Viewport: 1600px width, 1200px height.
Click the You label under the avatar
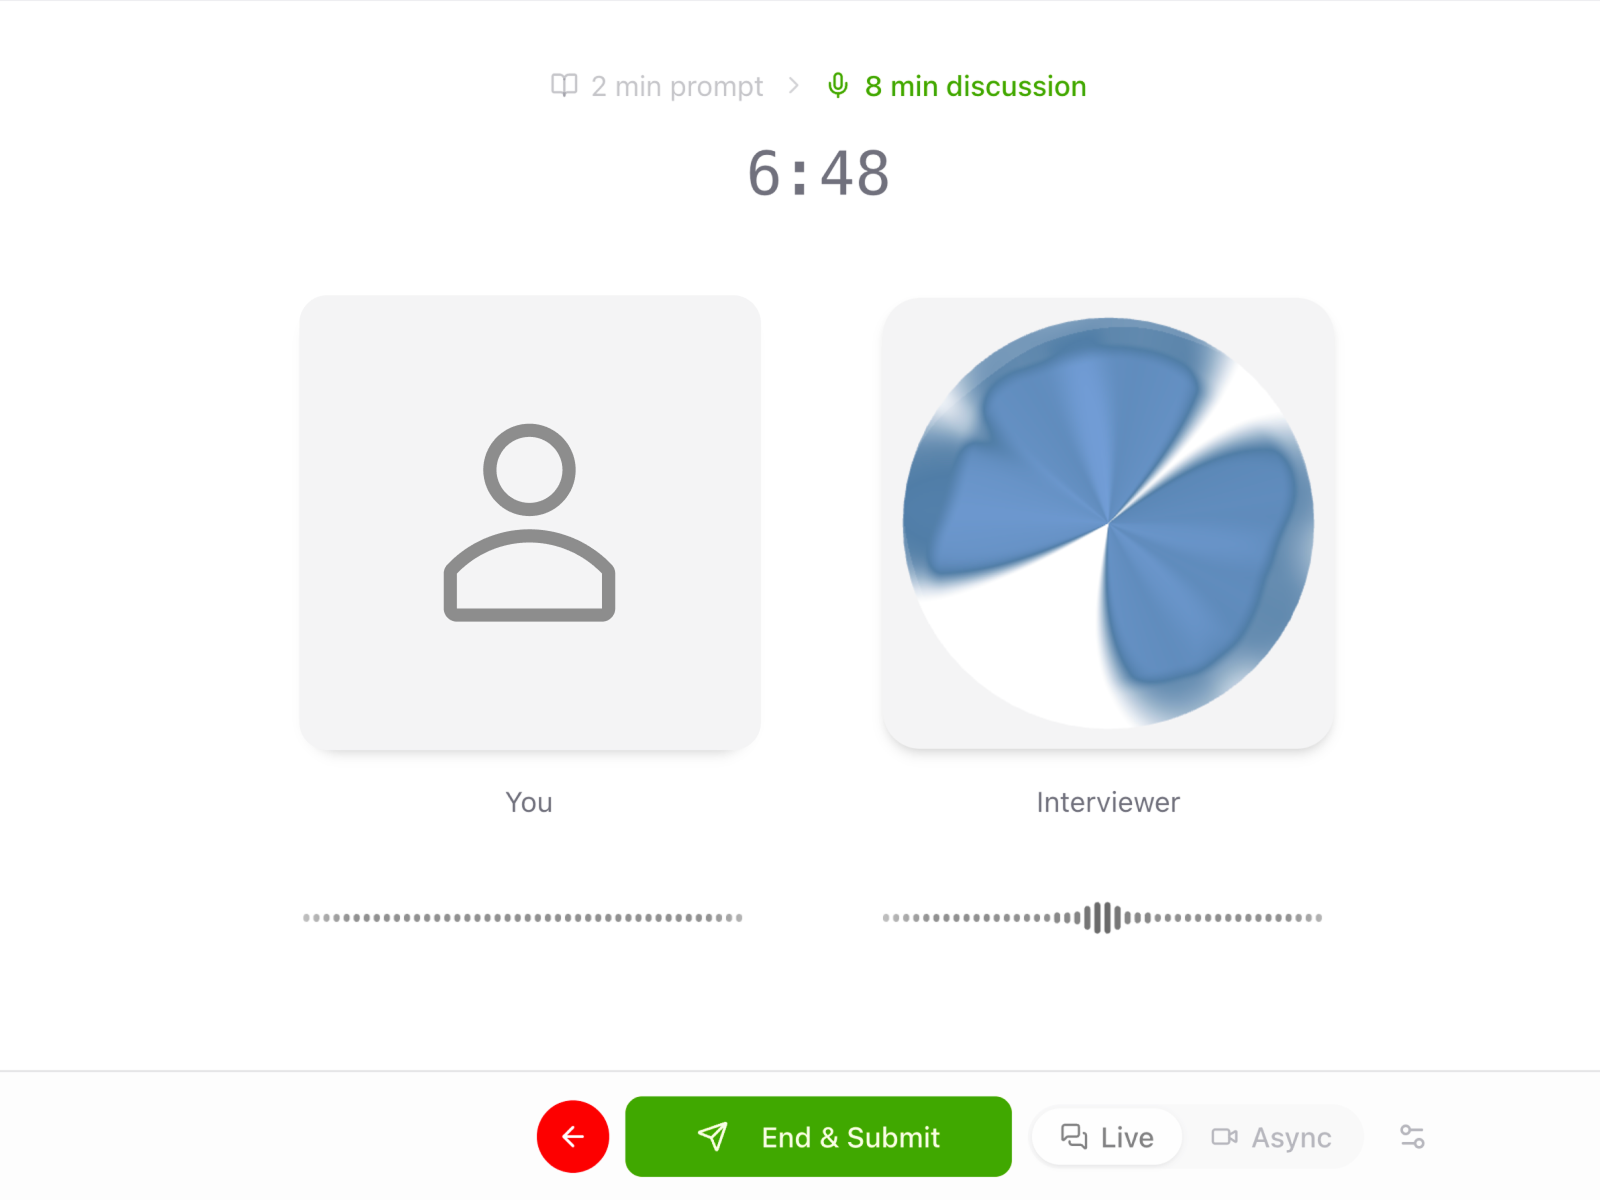click(x=529, y=802)
